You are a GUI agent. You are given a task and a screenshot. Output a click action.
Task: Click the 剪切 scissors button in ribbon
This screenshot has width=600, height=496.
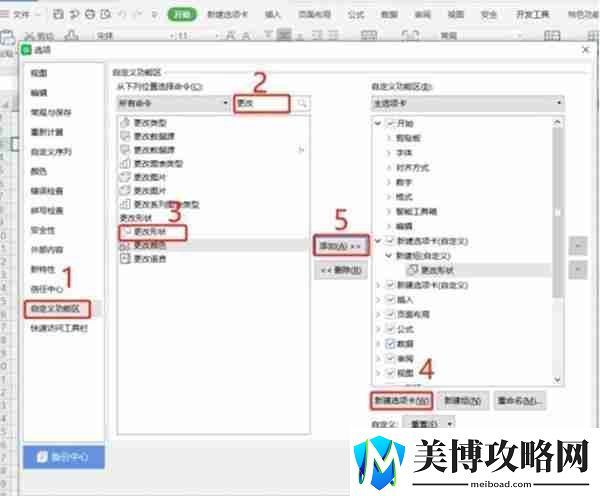[39, 36]
